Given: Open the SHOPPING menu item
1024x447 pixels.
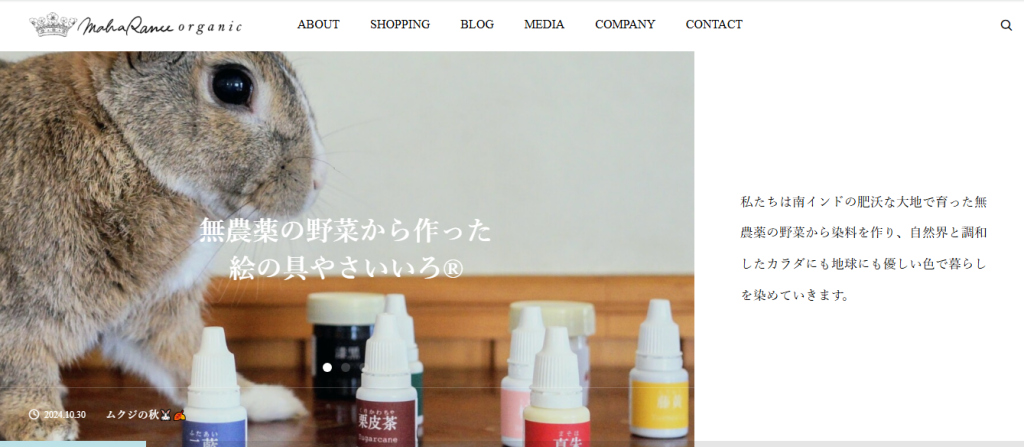Looking at the screenshot, I should tap(400, 25).
